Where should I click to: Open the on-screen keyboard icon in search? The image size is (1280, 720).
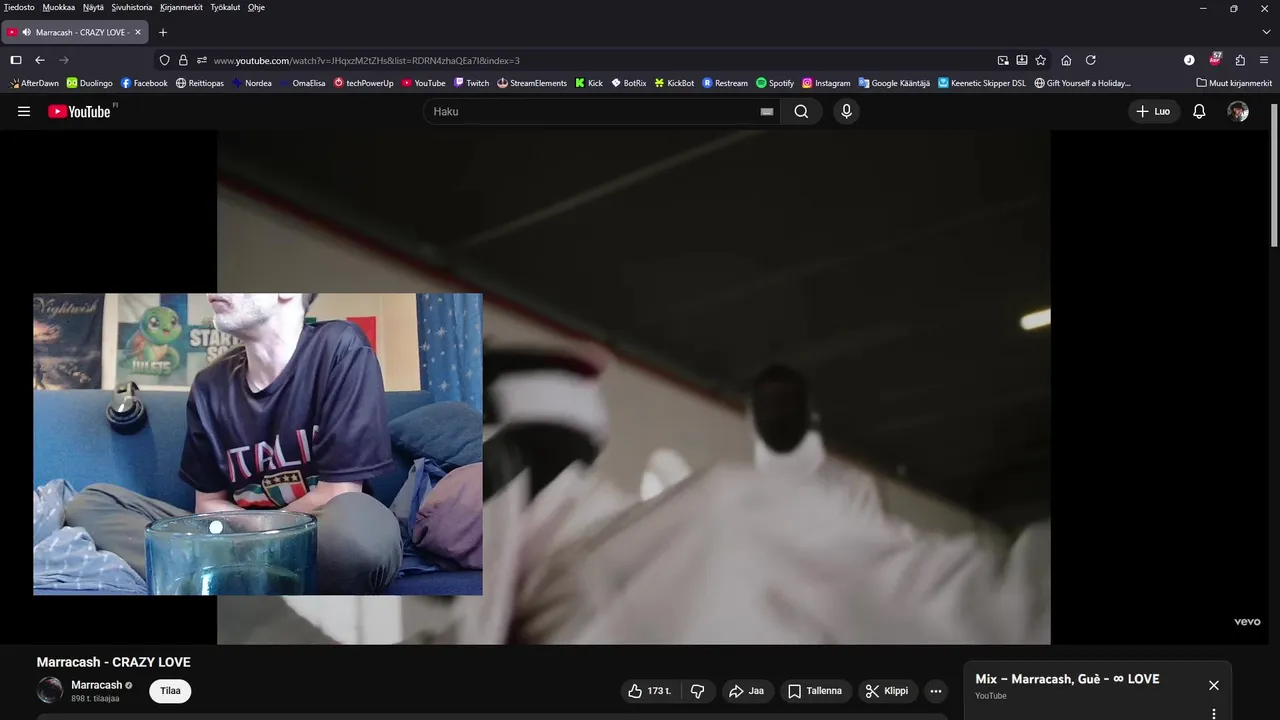pyautogui.click(x=767, y=112)
